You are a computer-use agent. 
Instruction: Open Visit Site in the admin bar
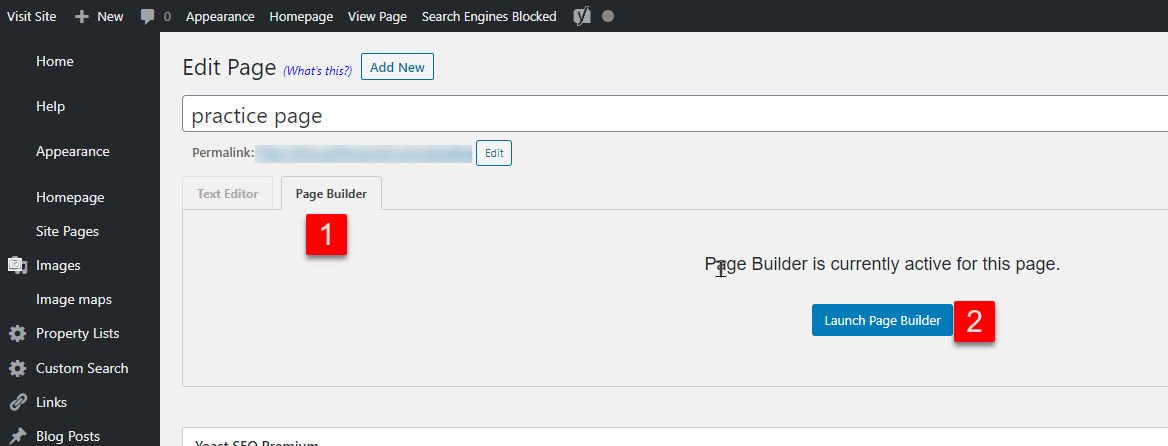point(32,16)
